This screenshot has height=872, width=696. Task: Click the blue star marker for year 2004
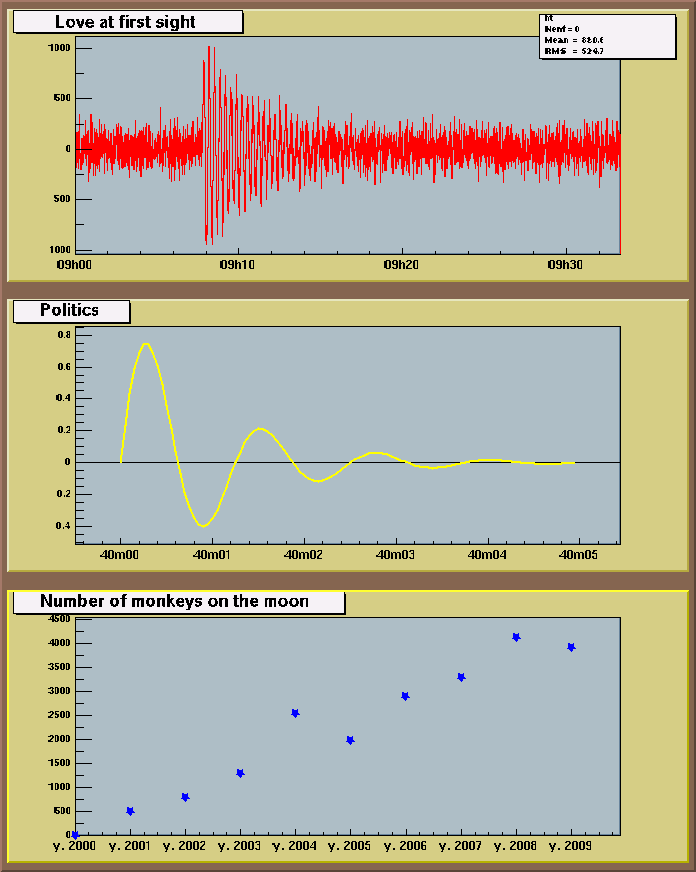295,713
